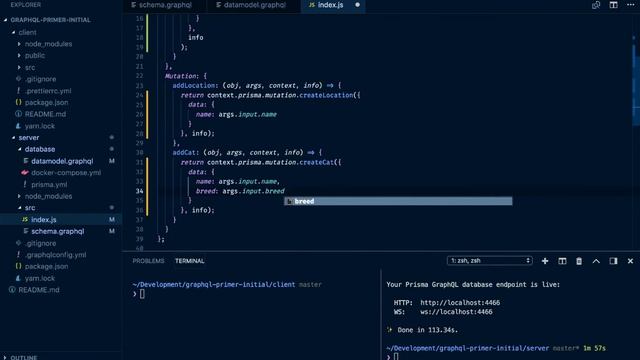Image resolution: width=640 pixels, height=360 pixels.
Task: Expand the public folder
Action: click(35, 56)
